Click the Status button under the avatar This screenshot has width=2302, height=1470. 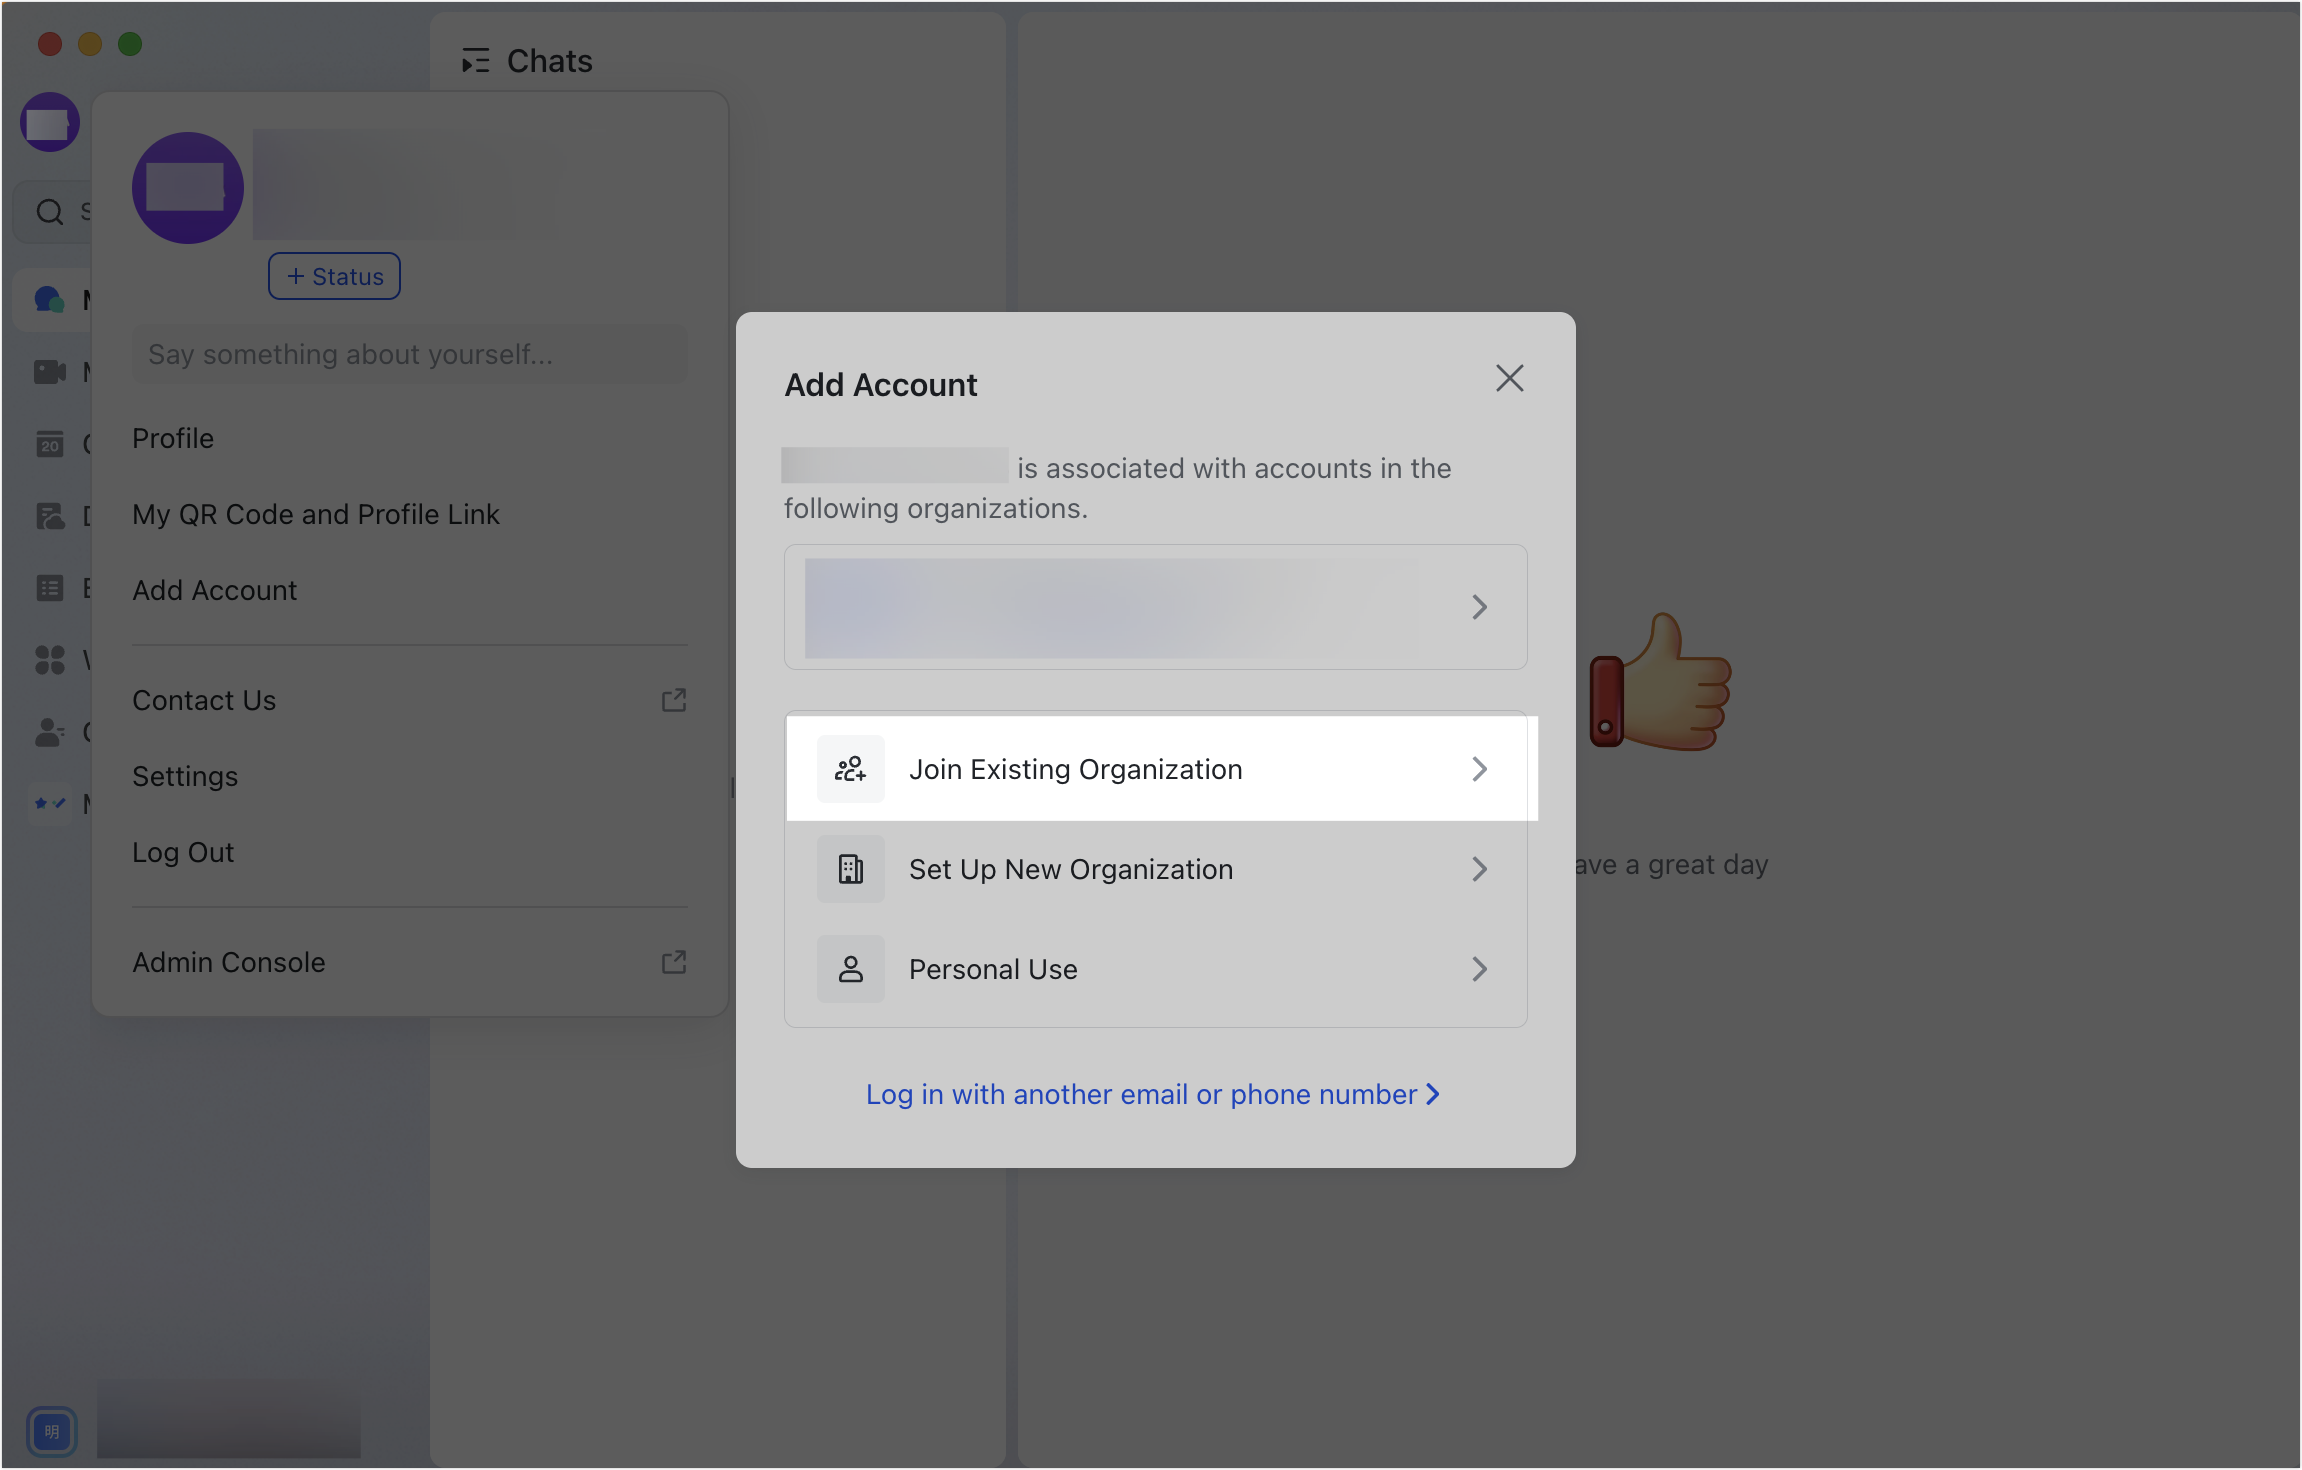pos(334,275)
